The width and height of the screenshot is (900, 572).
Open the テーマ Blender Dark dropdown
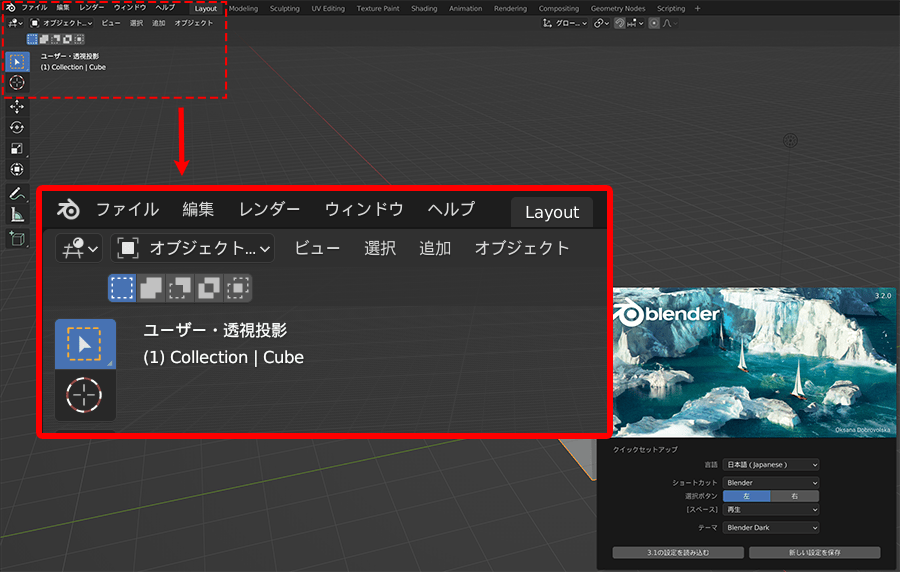773,527
